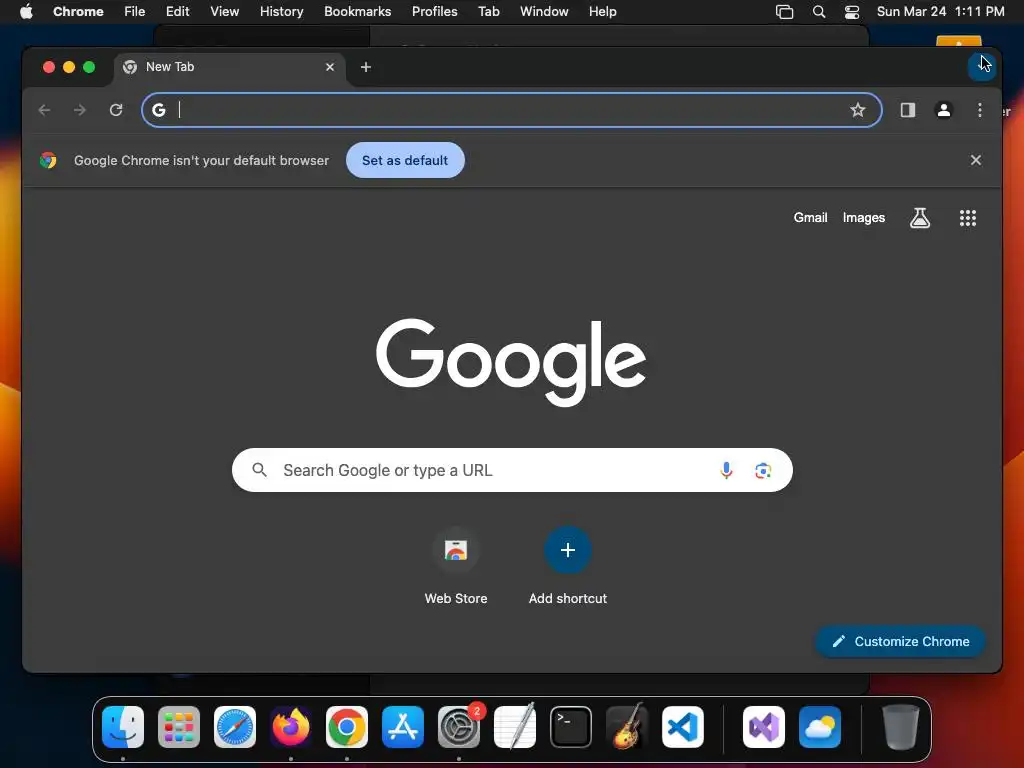Open Visual Studio Code from the Dock
The width and height of the screenshot is (1024, 768).
(682, 727)
